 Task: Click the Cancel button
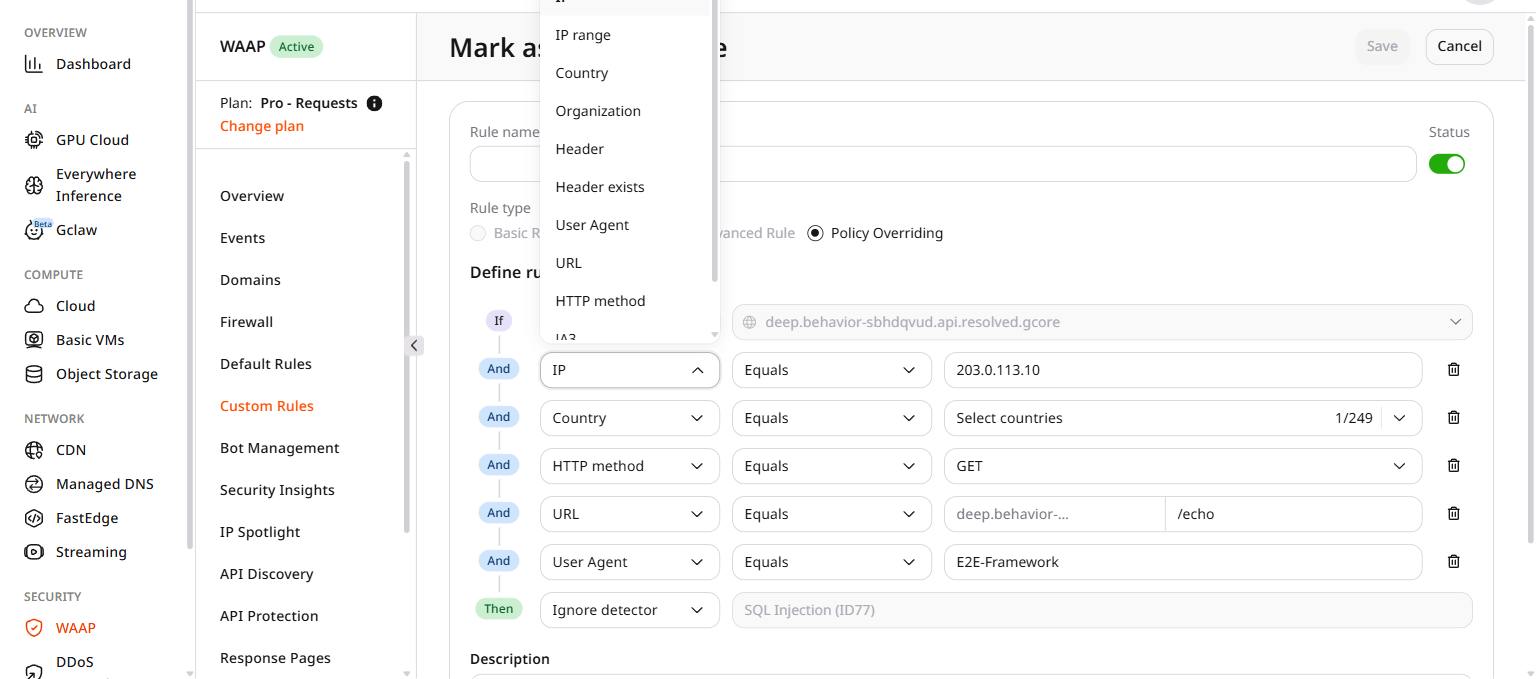pos(1459,46)
